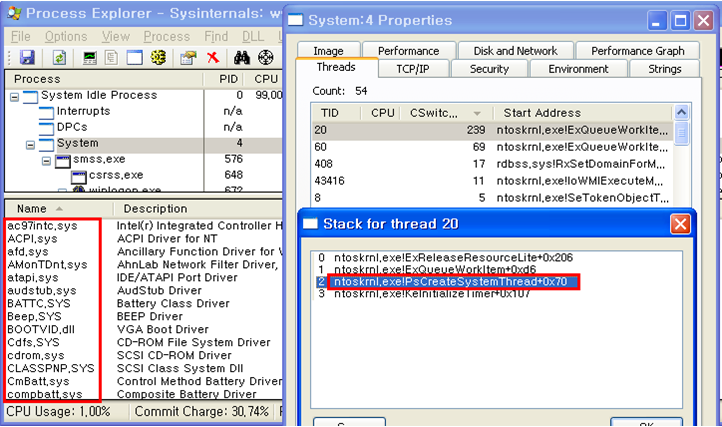Select AMonTDnt.sys in DLL list

point(144,264)
